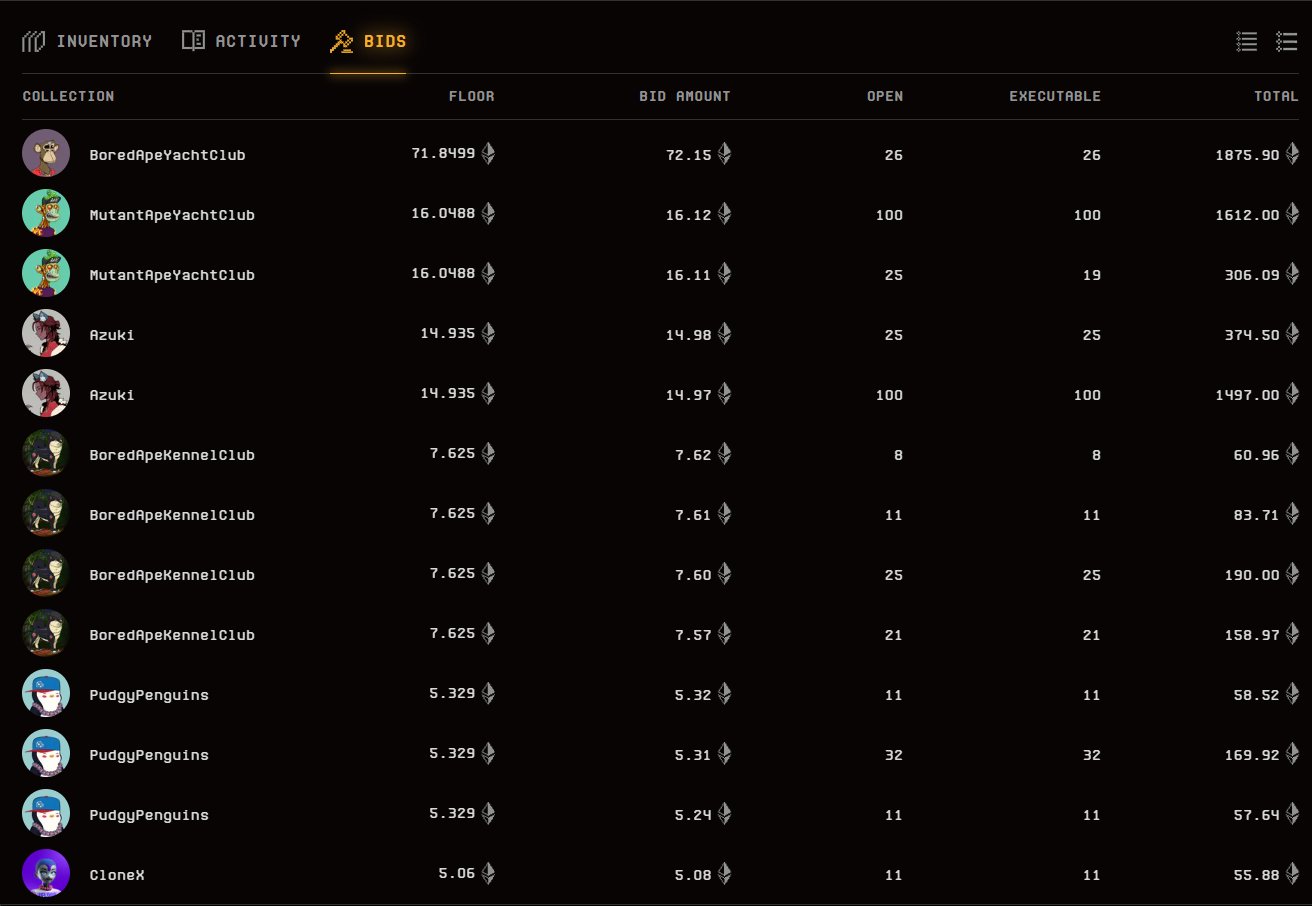
Task: Open the BoredApeYachtClub collection name
Action: tap(167, 155)
